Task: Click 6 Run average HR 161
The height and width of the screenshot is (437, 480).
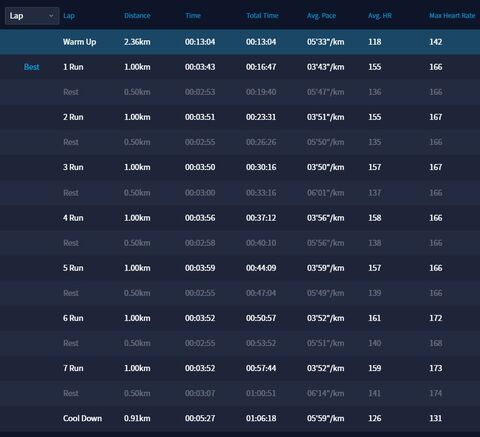Action: 375,318
